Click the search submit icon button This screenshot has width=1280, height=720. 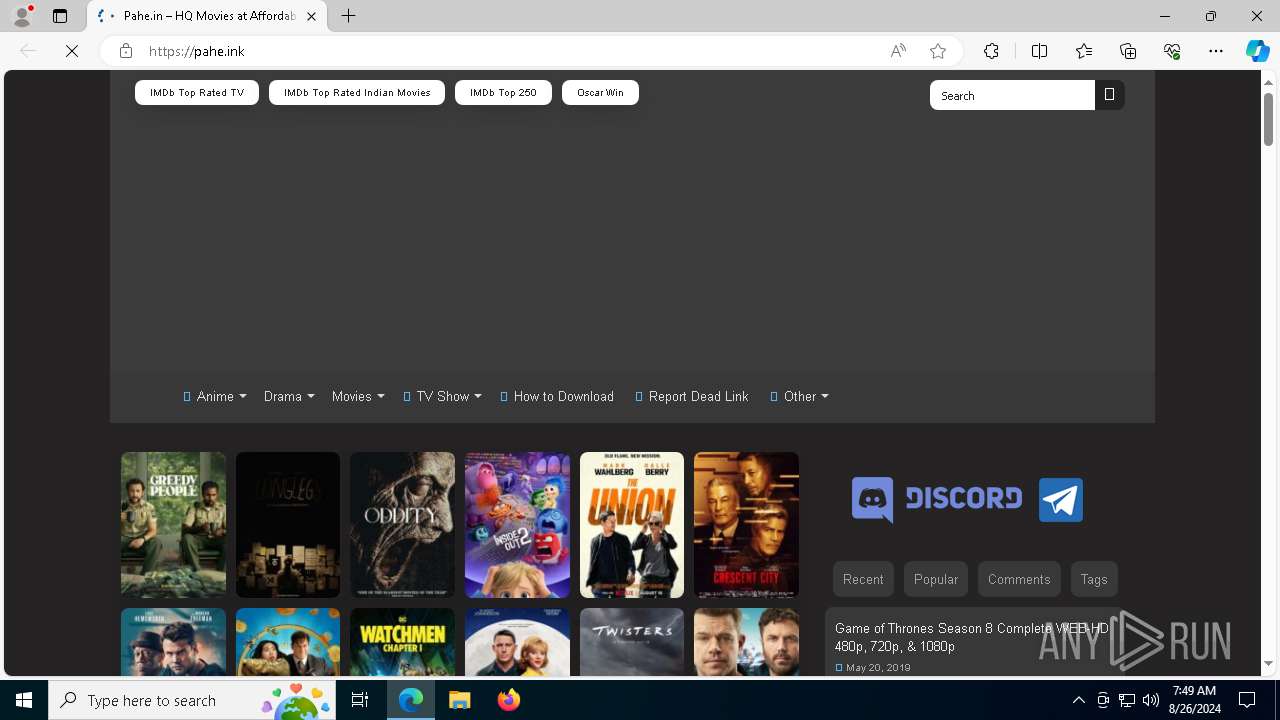pyautogui.click(x=1109, y=95)
